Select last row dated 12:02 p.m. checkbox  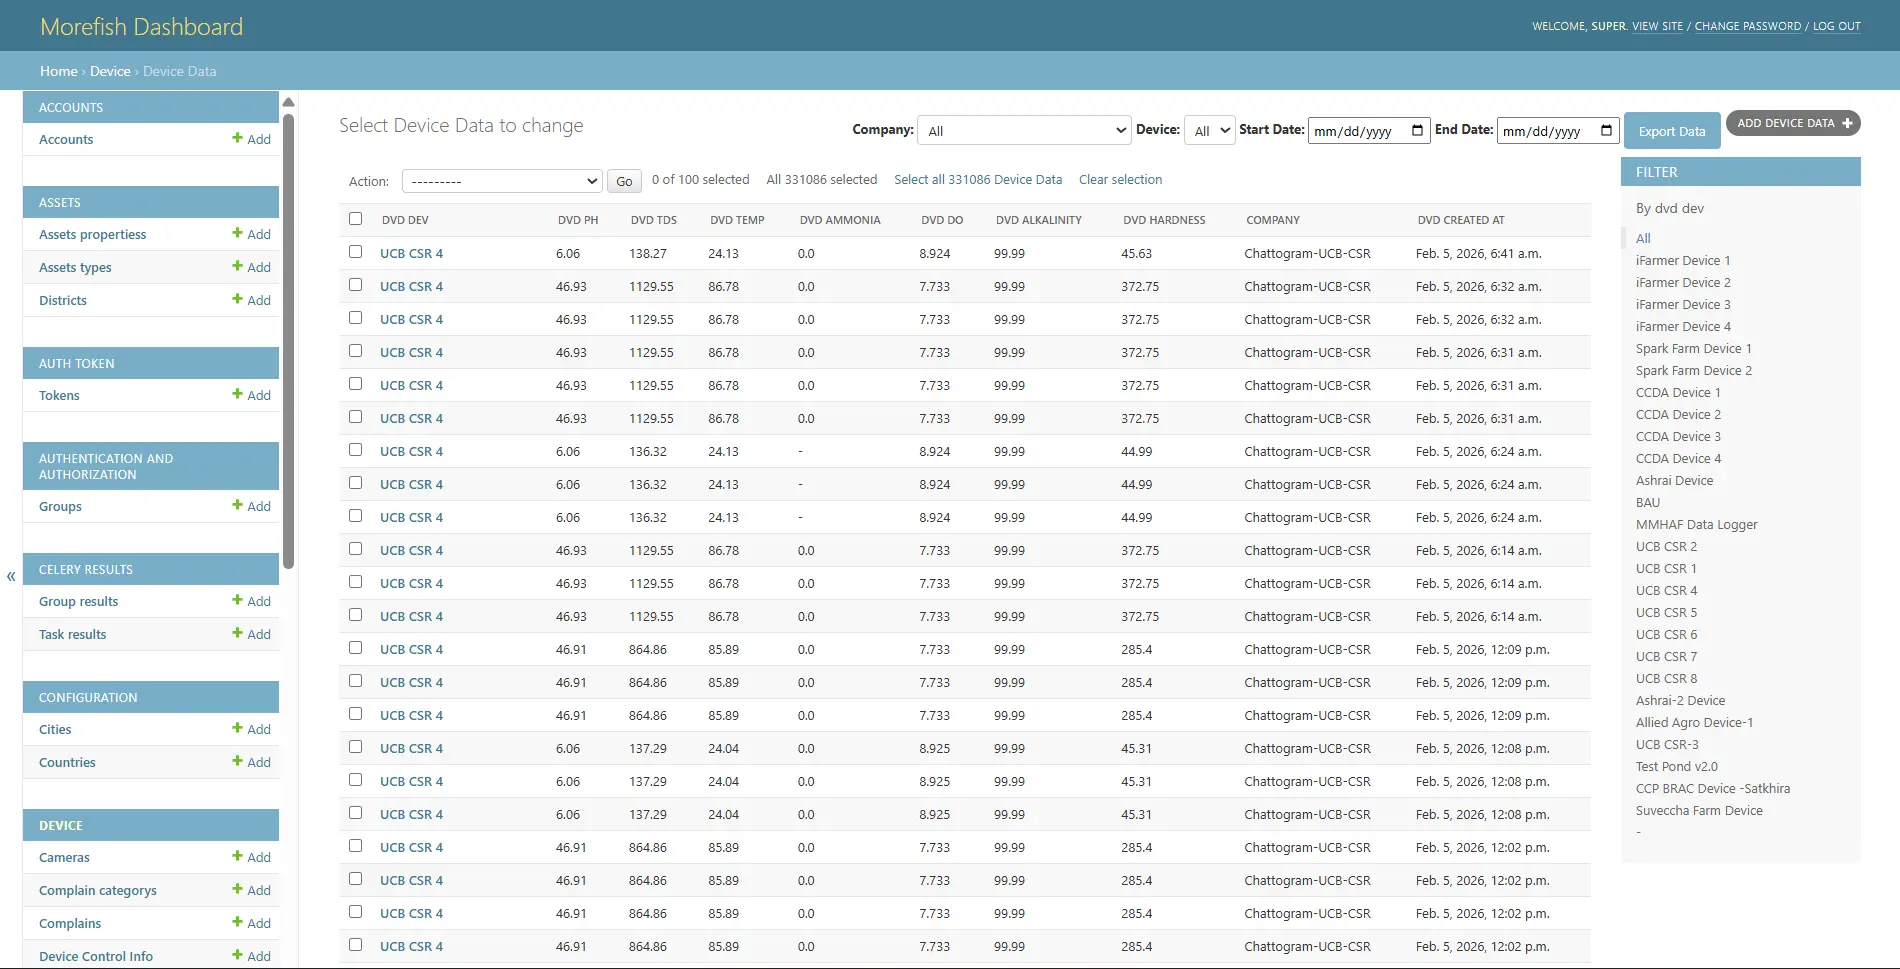coord(355,945)
